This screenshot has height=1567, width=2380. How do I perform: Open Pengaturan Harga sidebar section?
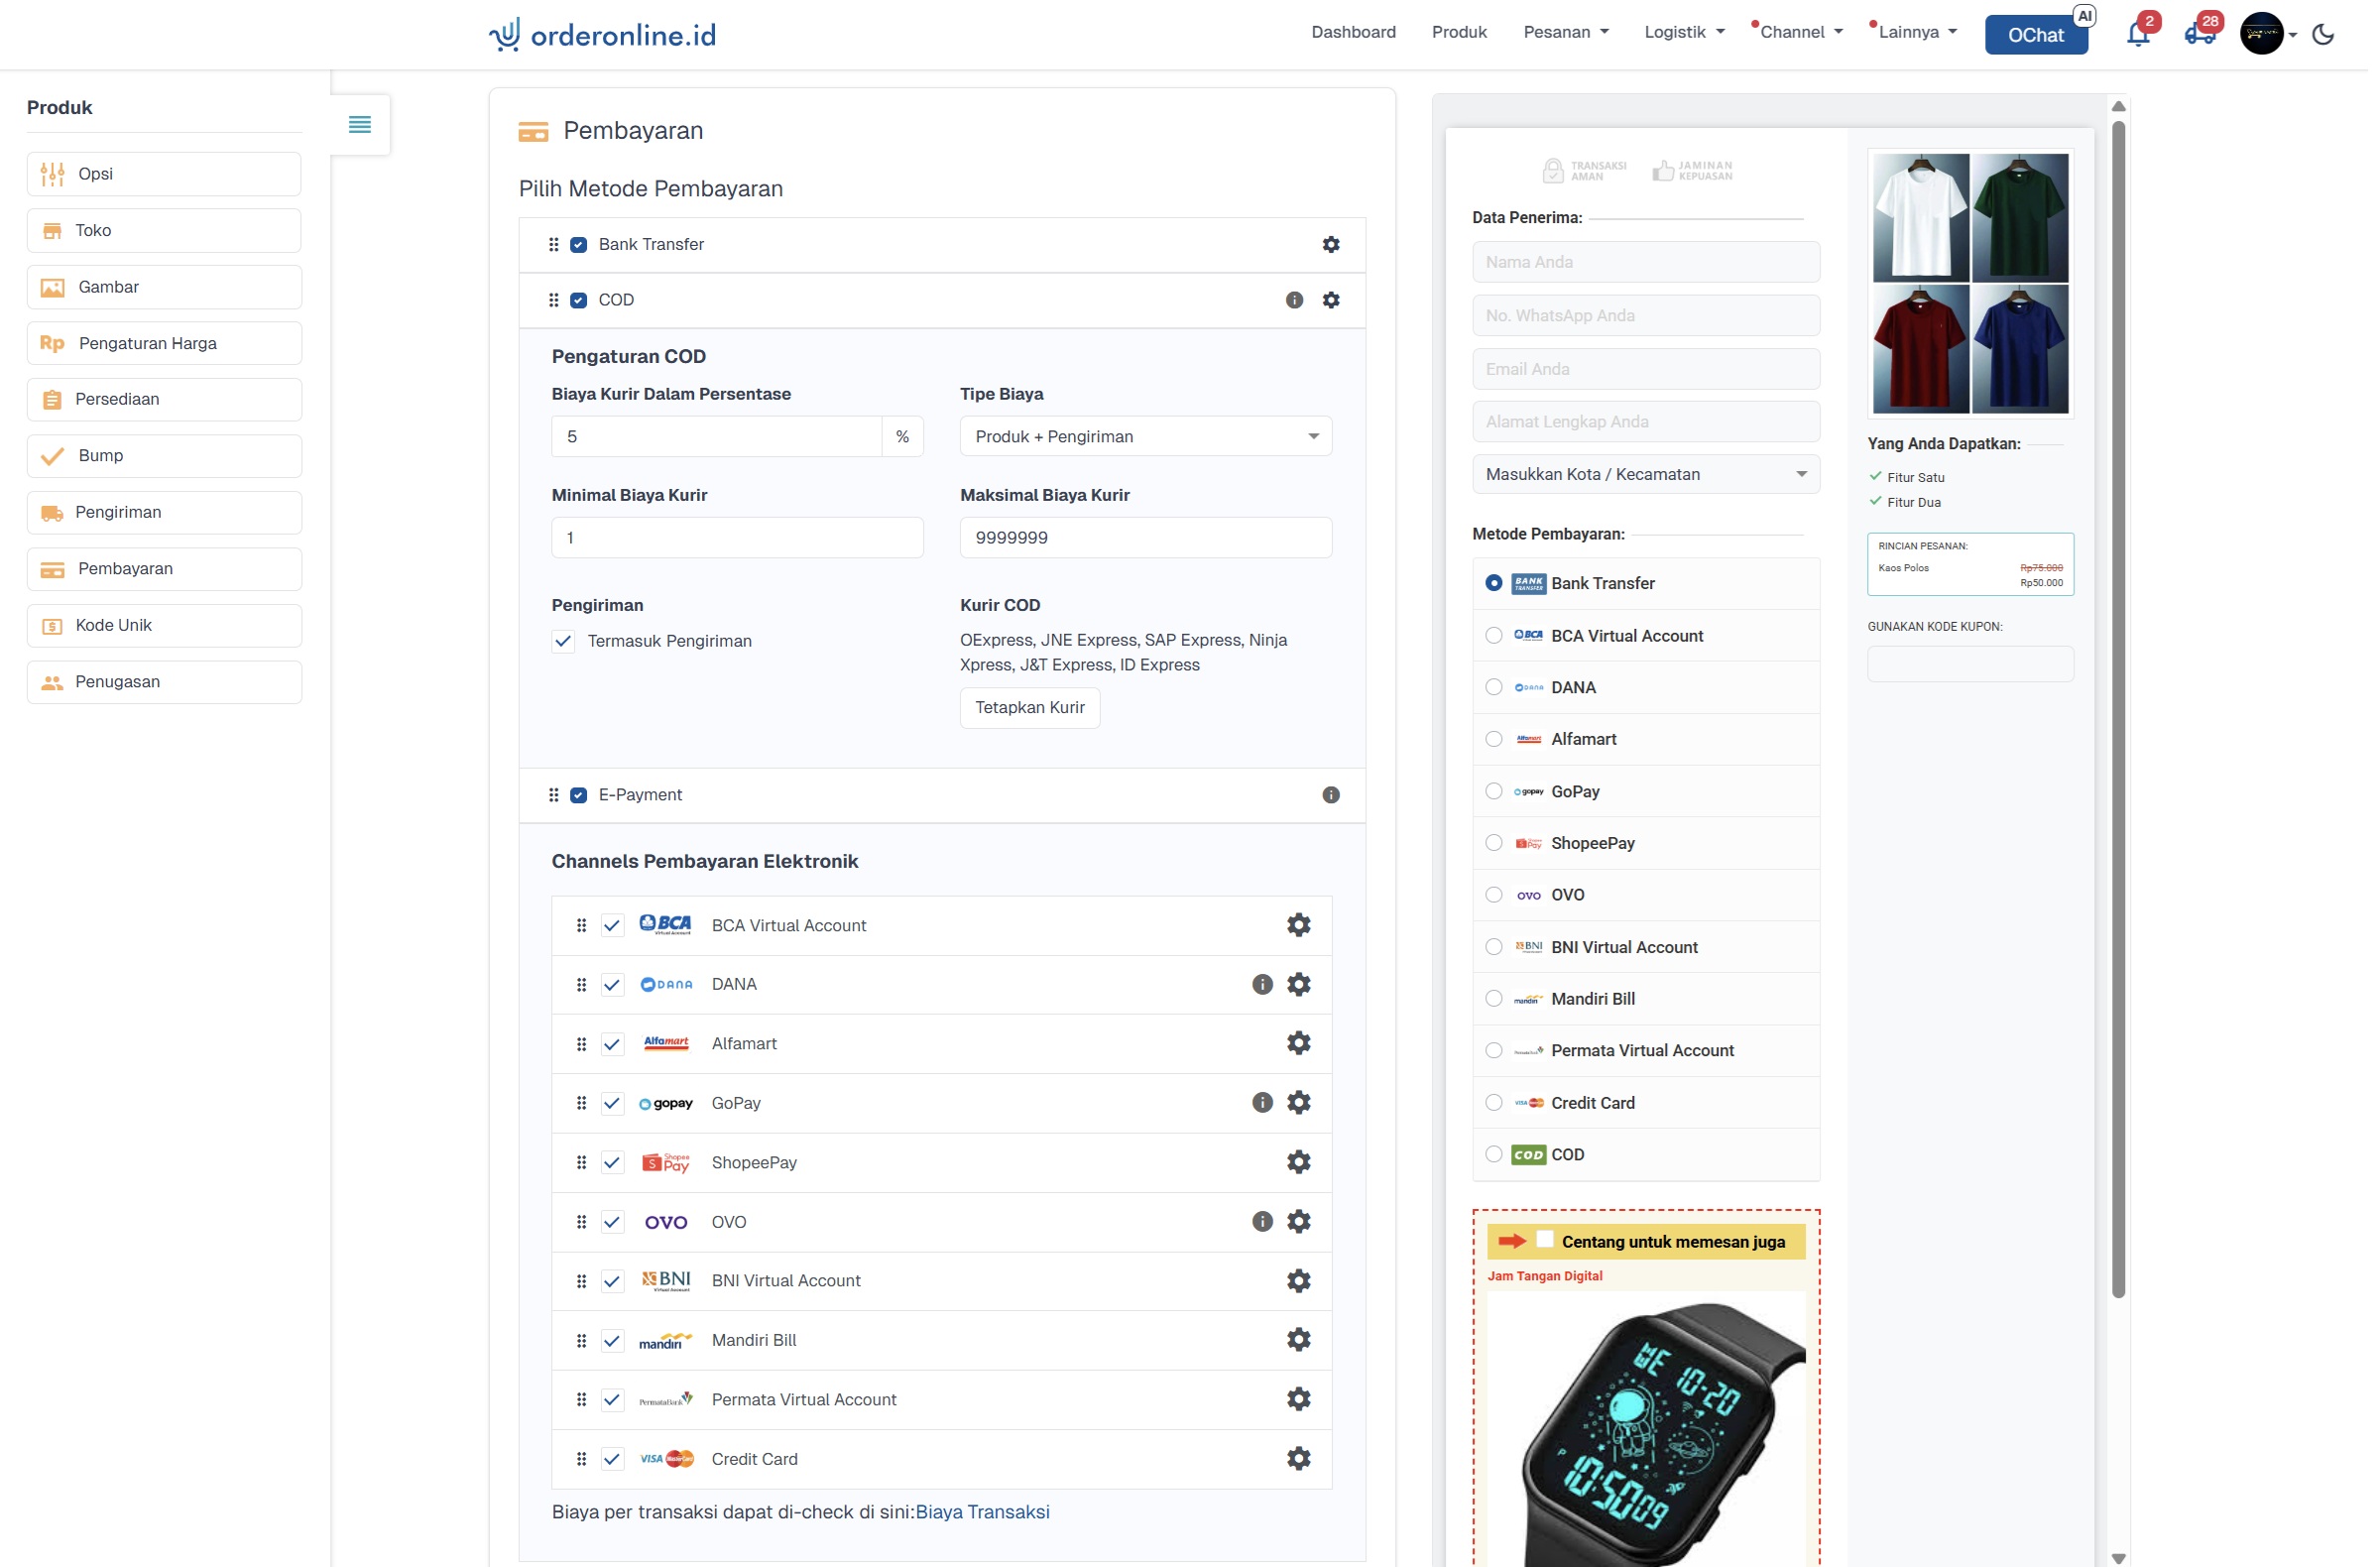165,345
